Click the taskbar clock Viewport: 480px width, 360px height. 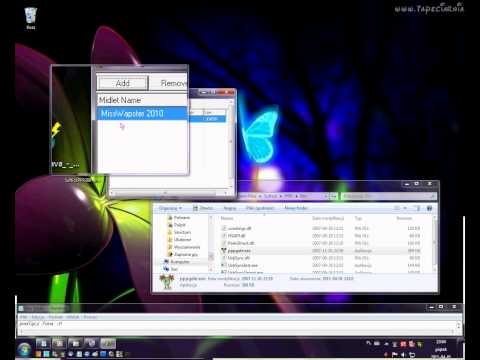pos(441,349)
